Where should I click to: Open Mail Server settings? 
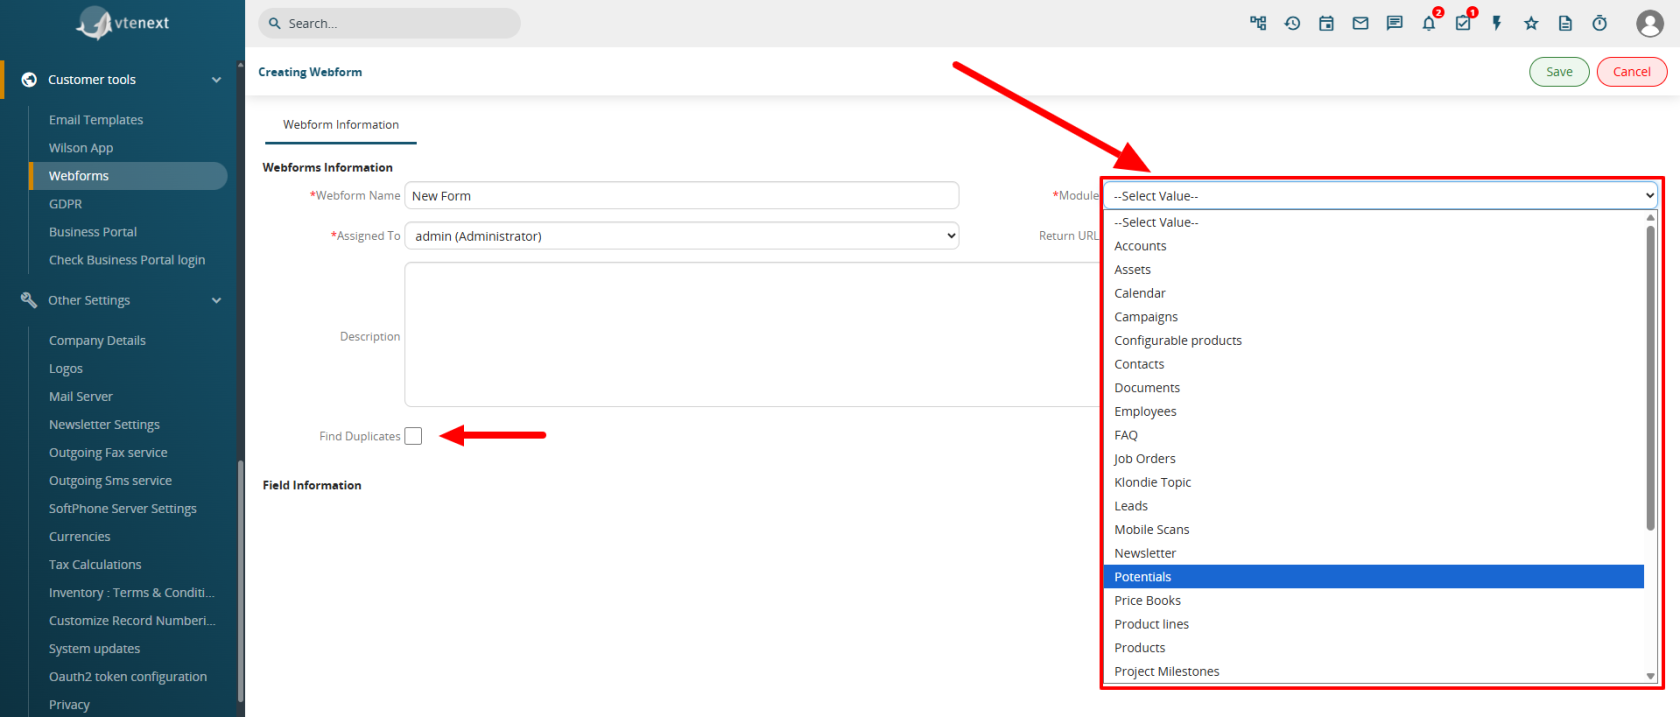click(81, 397)
